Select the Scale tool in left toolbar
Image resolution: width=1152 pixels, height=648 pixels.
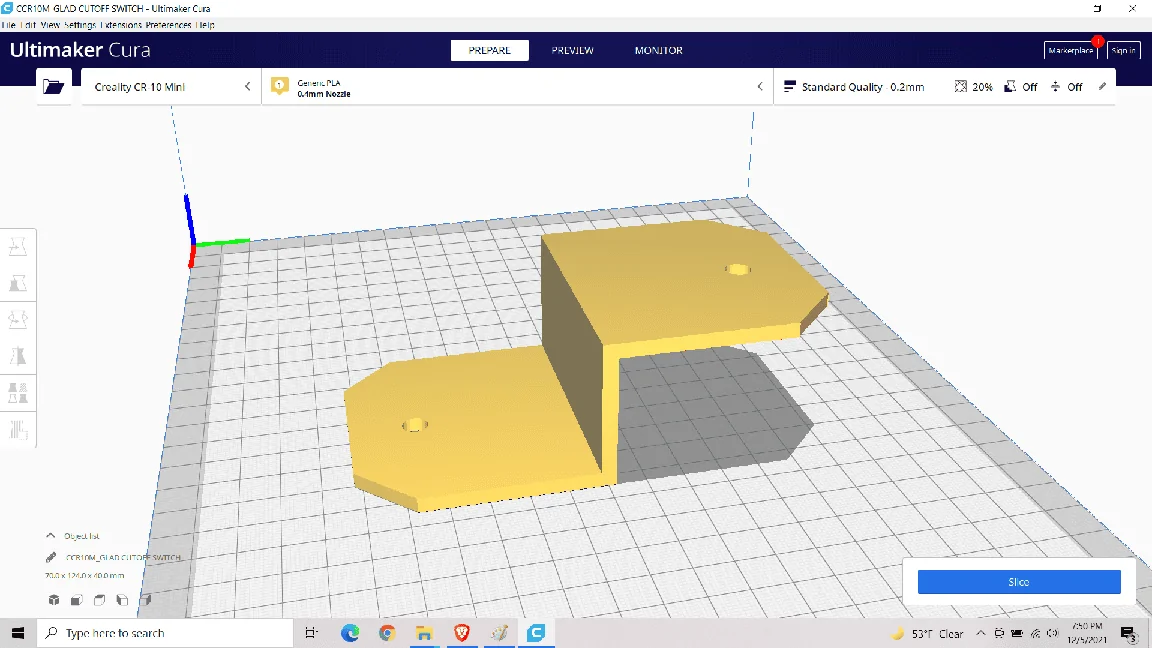pyautogui.click(x=18, y=284)
